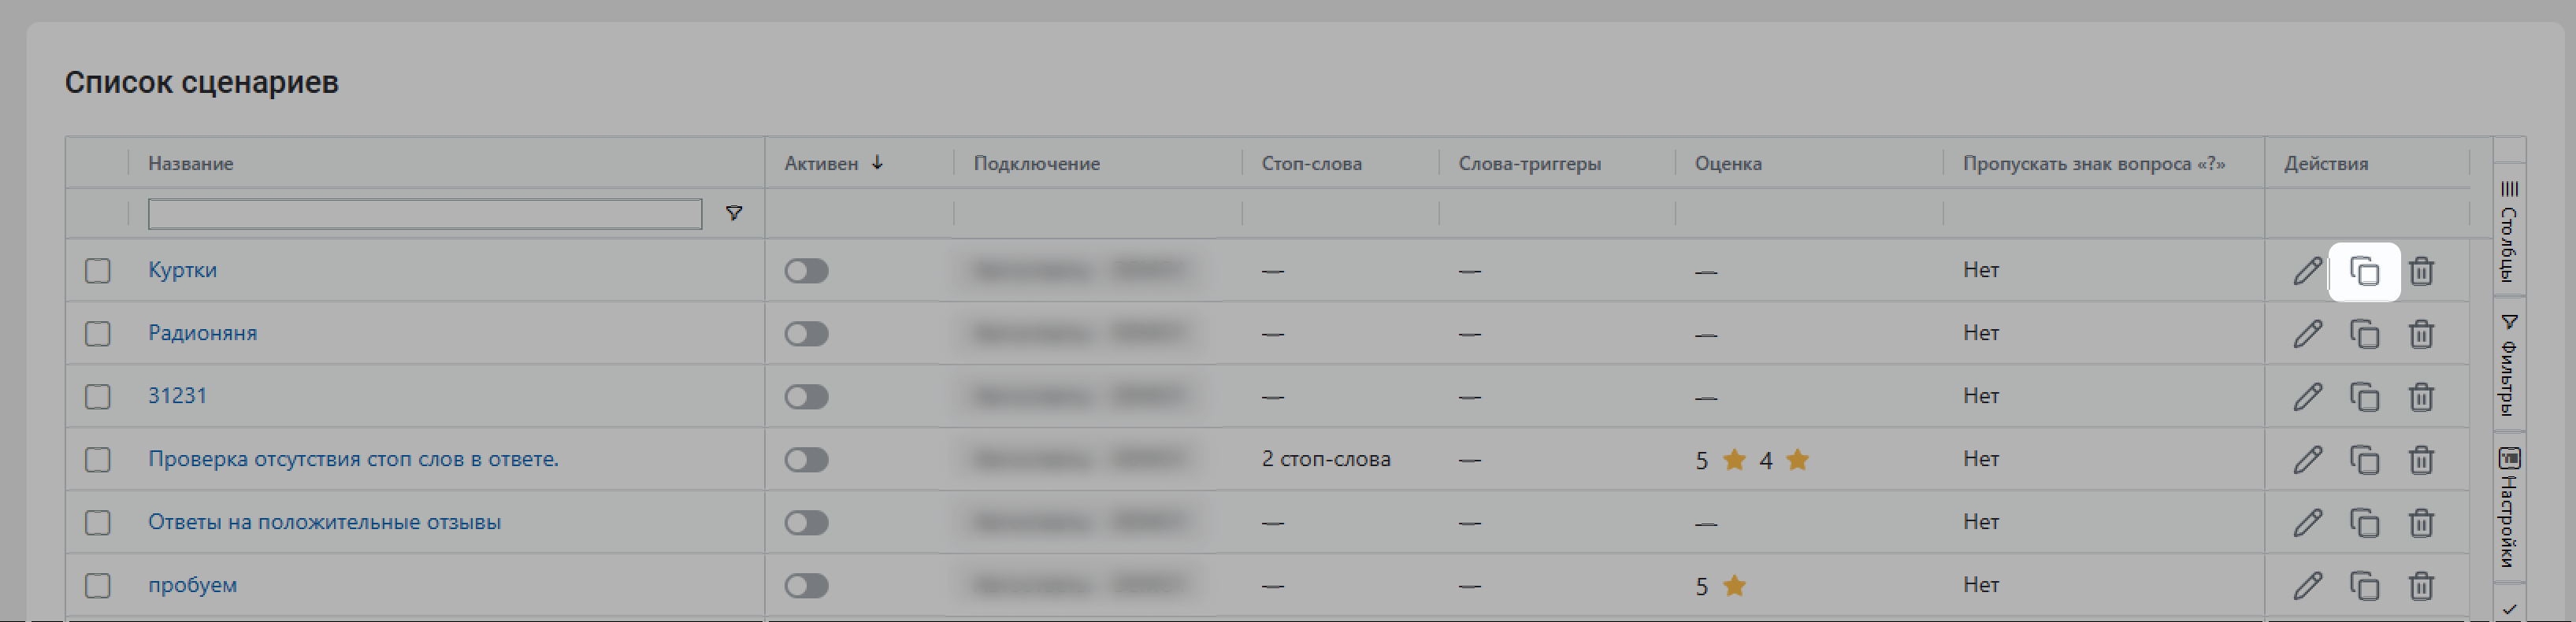Select checkbox for Проверка отсутствия стоп слов
2576x622 pixels.
(x=98, y=460)
